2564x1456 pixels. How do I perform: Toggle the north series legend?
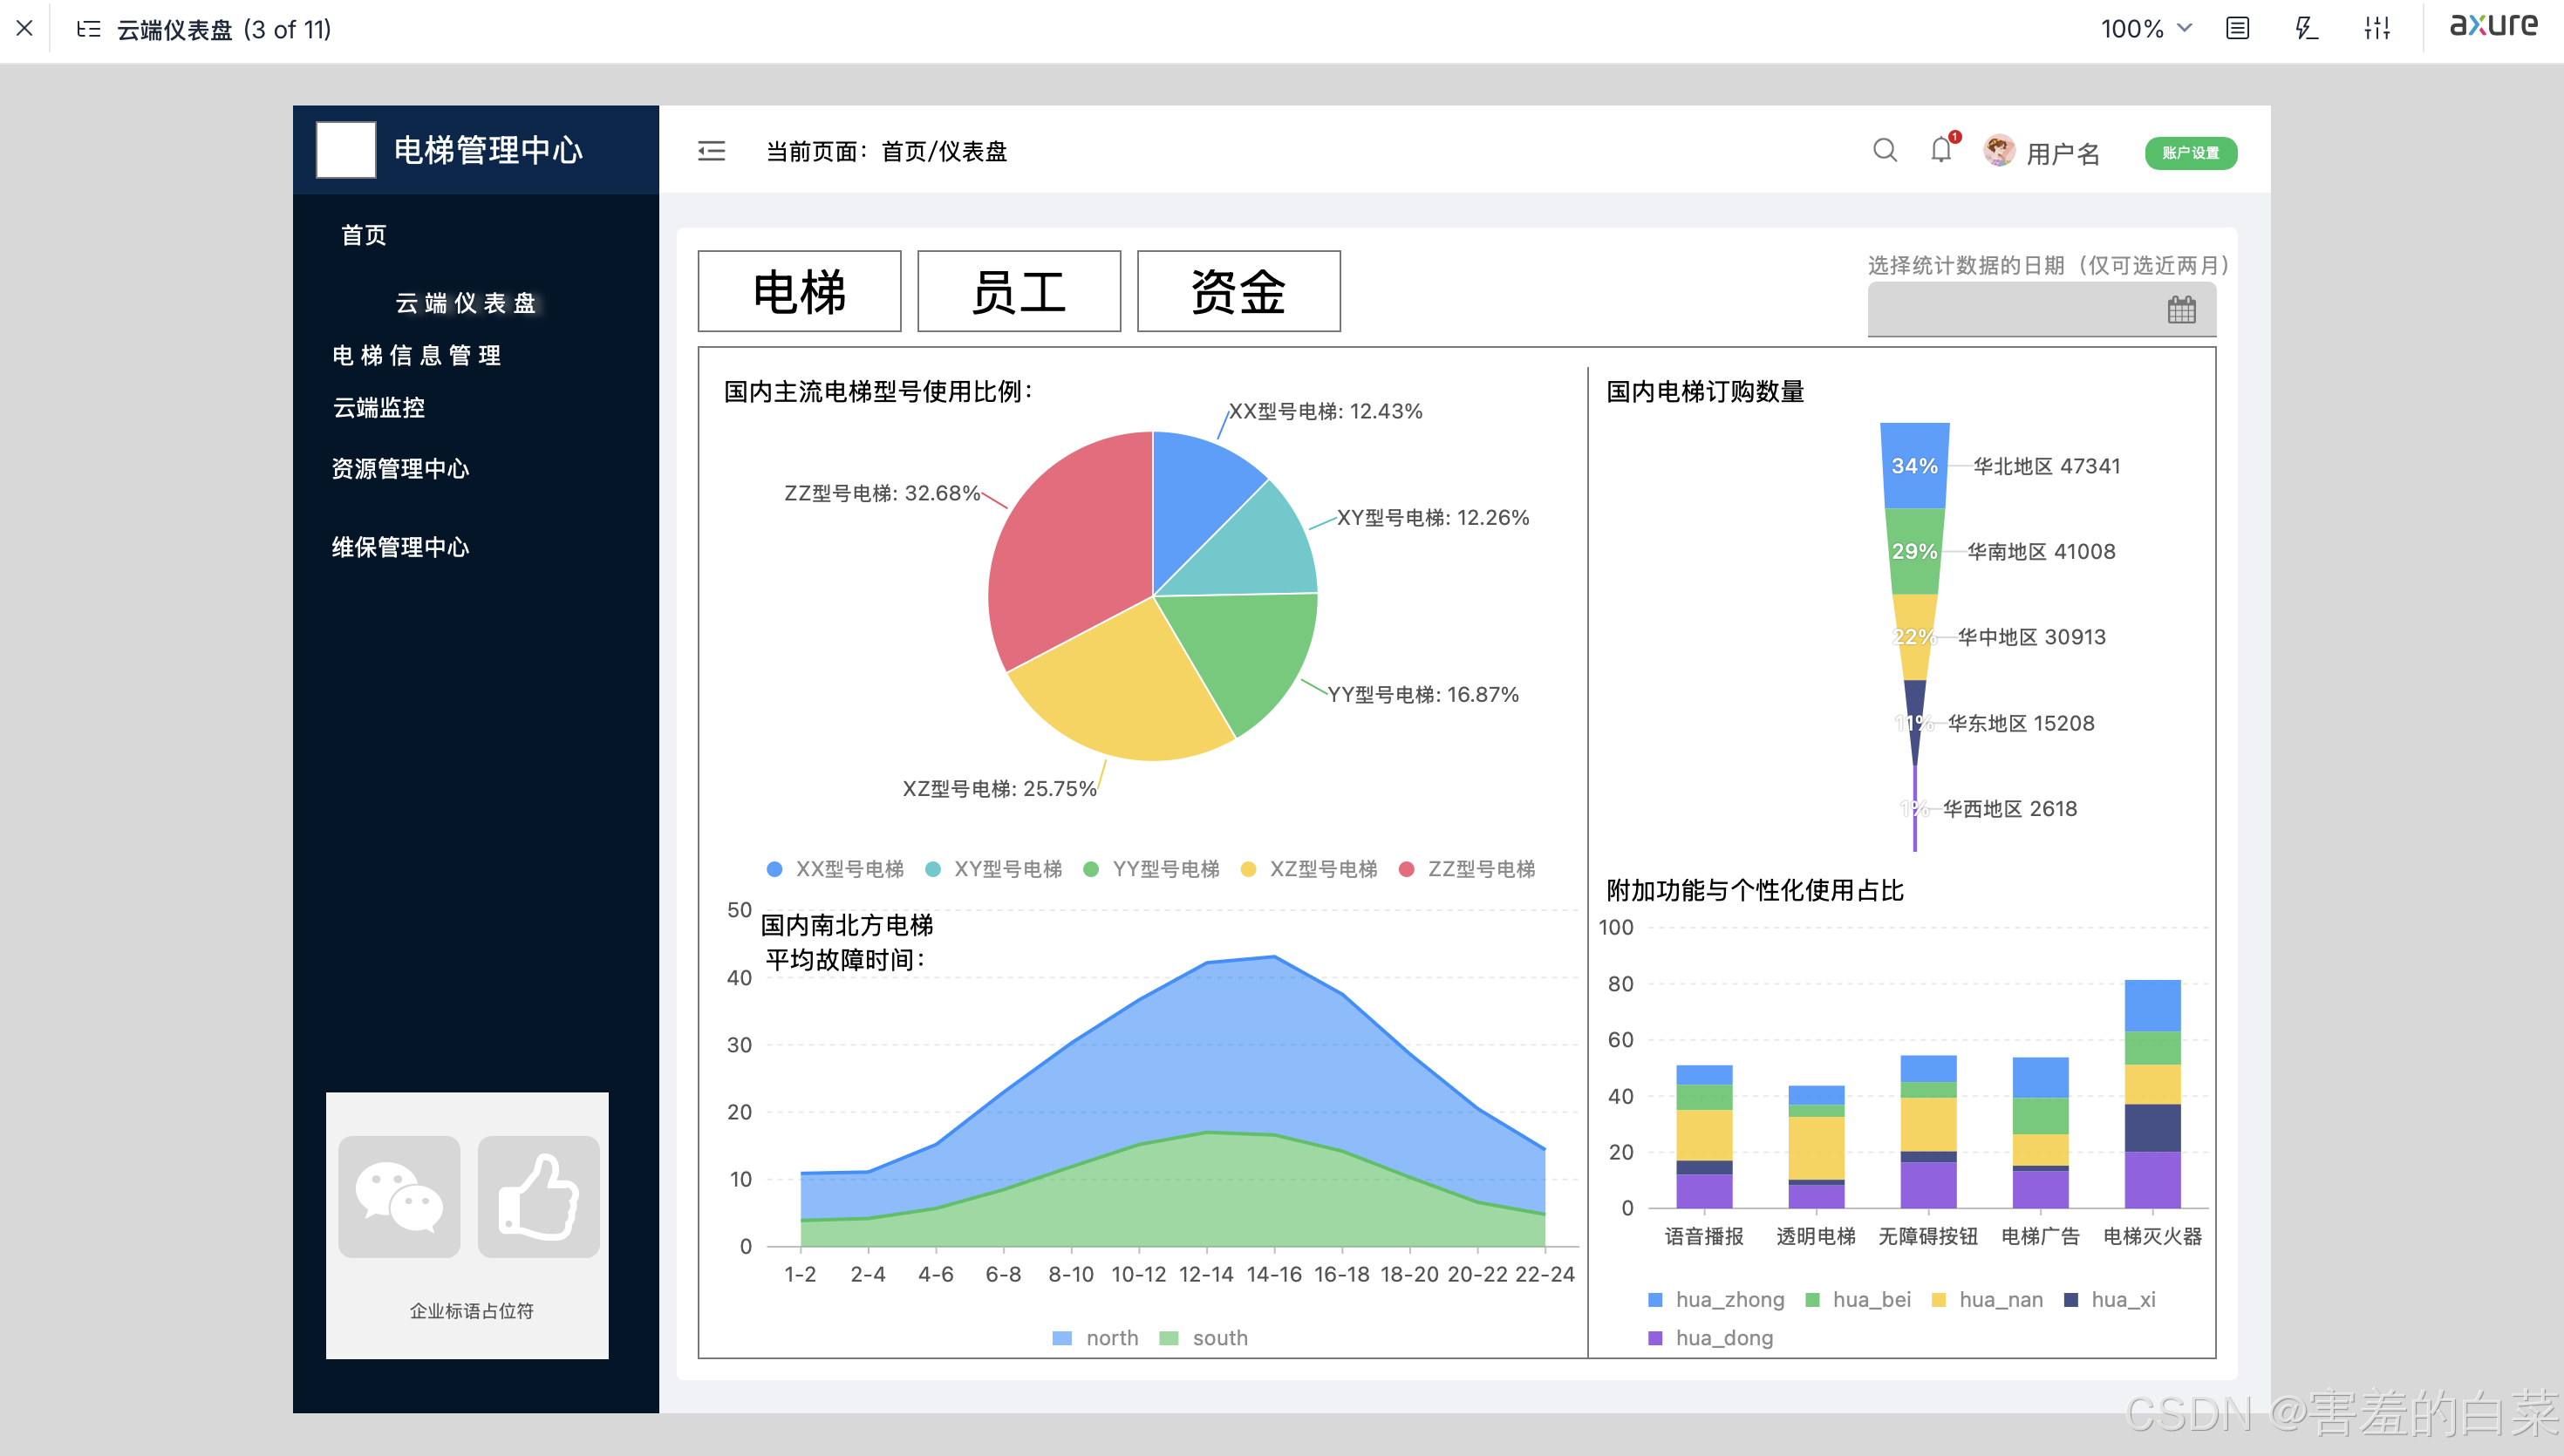(1096, 1338)
